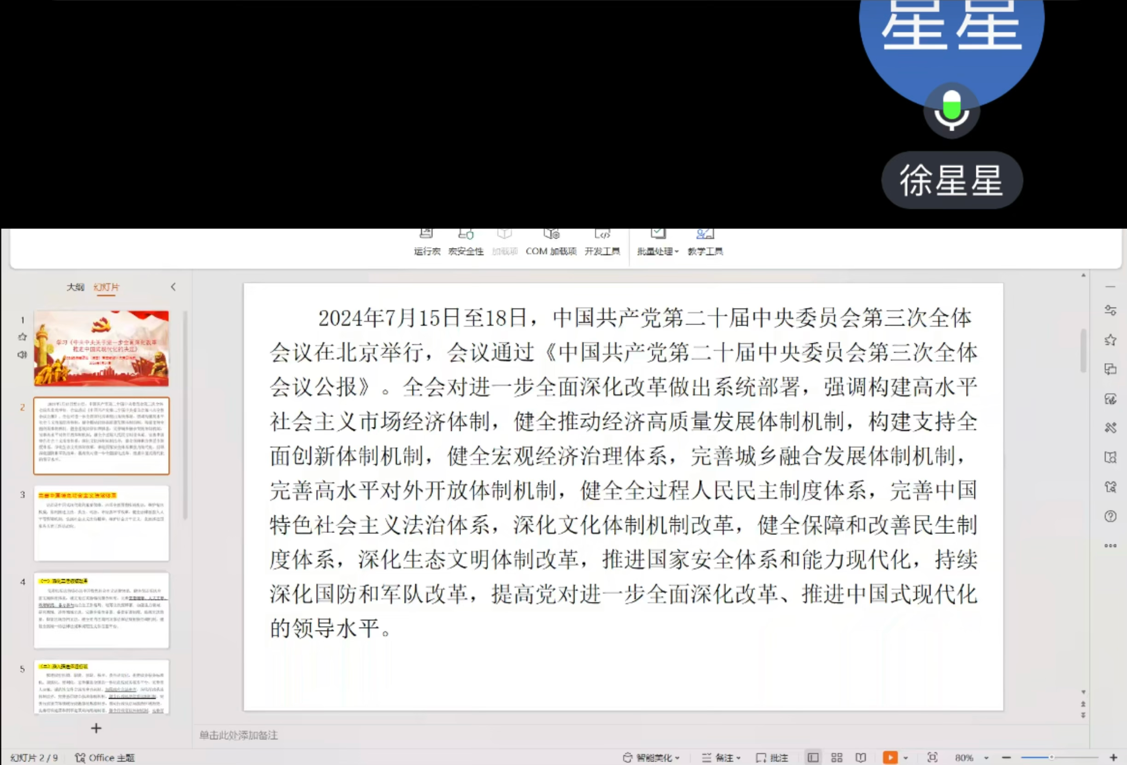Switch to the 大纲 outline tab
Screen dimensions: 1127x765
(75, 287)
